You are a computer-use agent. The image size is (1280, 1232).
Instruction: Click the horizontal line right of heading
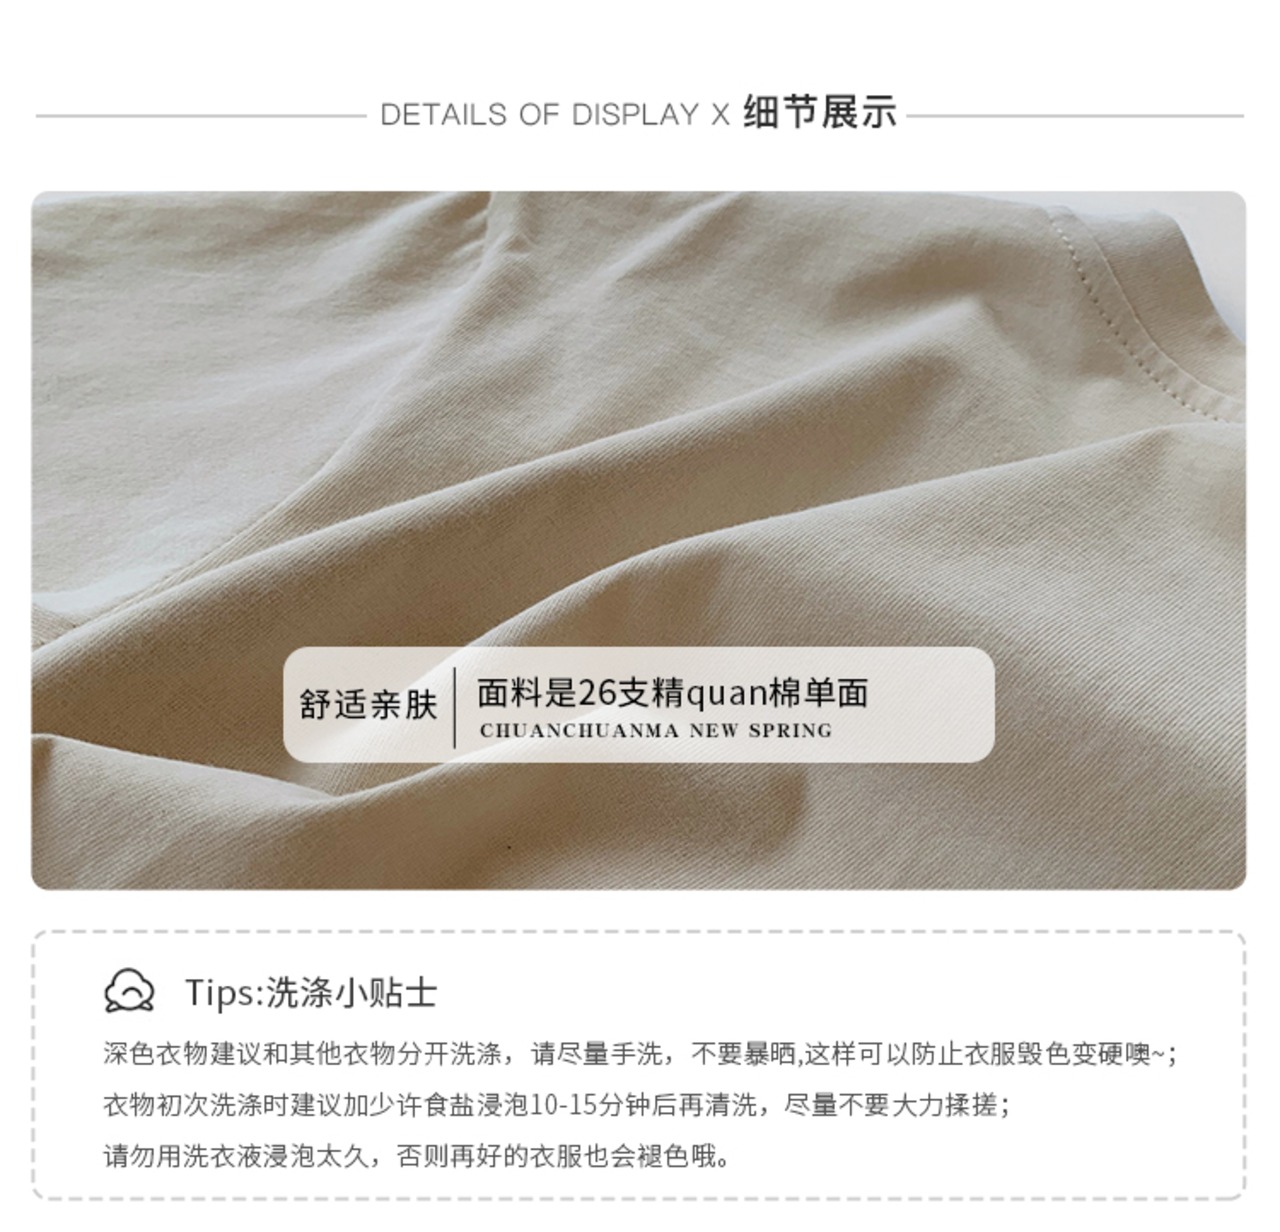[x=1075, y=115]
